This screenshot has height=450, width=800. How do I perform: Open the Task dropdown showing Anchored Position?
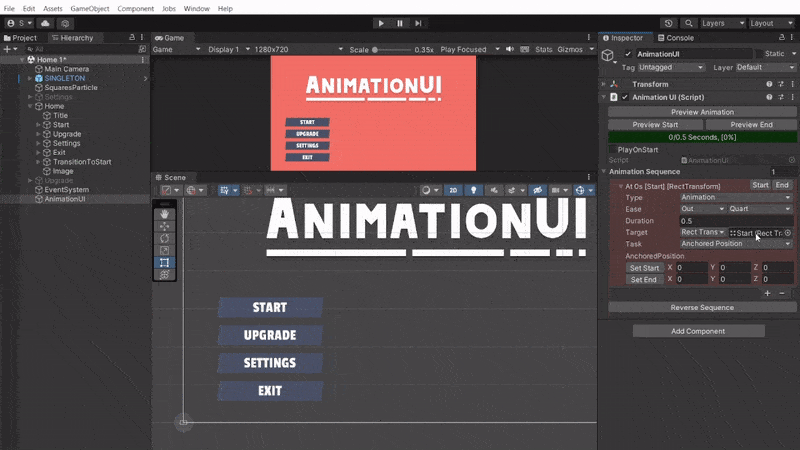pyautogui.click(x=736, y=244)
